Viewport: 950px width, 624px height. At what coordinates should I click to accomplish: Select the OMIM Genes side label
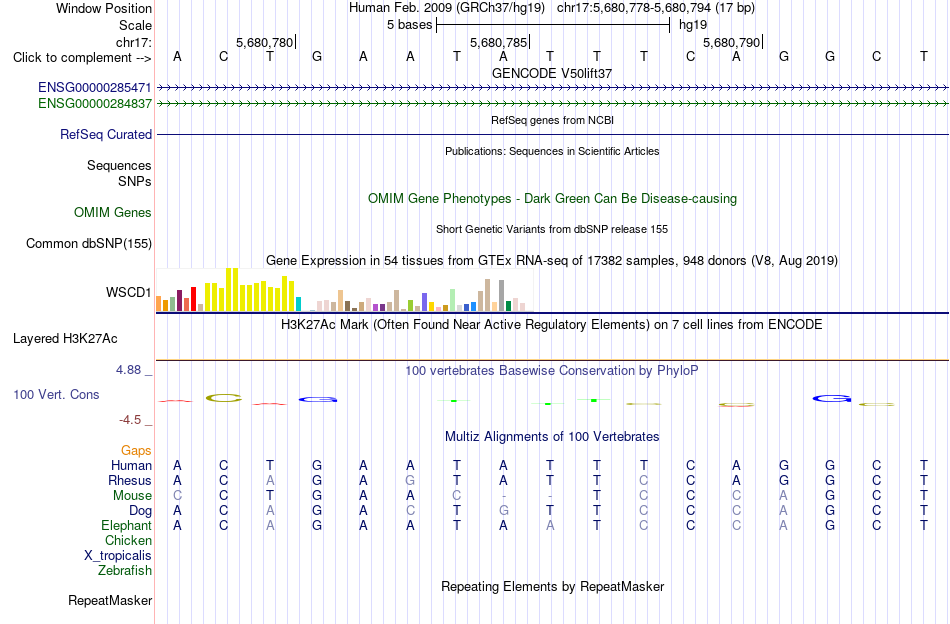(x=112, y=213)
